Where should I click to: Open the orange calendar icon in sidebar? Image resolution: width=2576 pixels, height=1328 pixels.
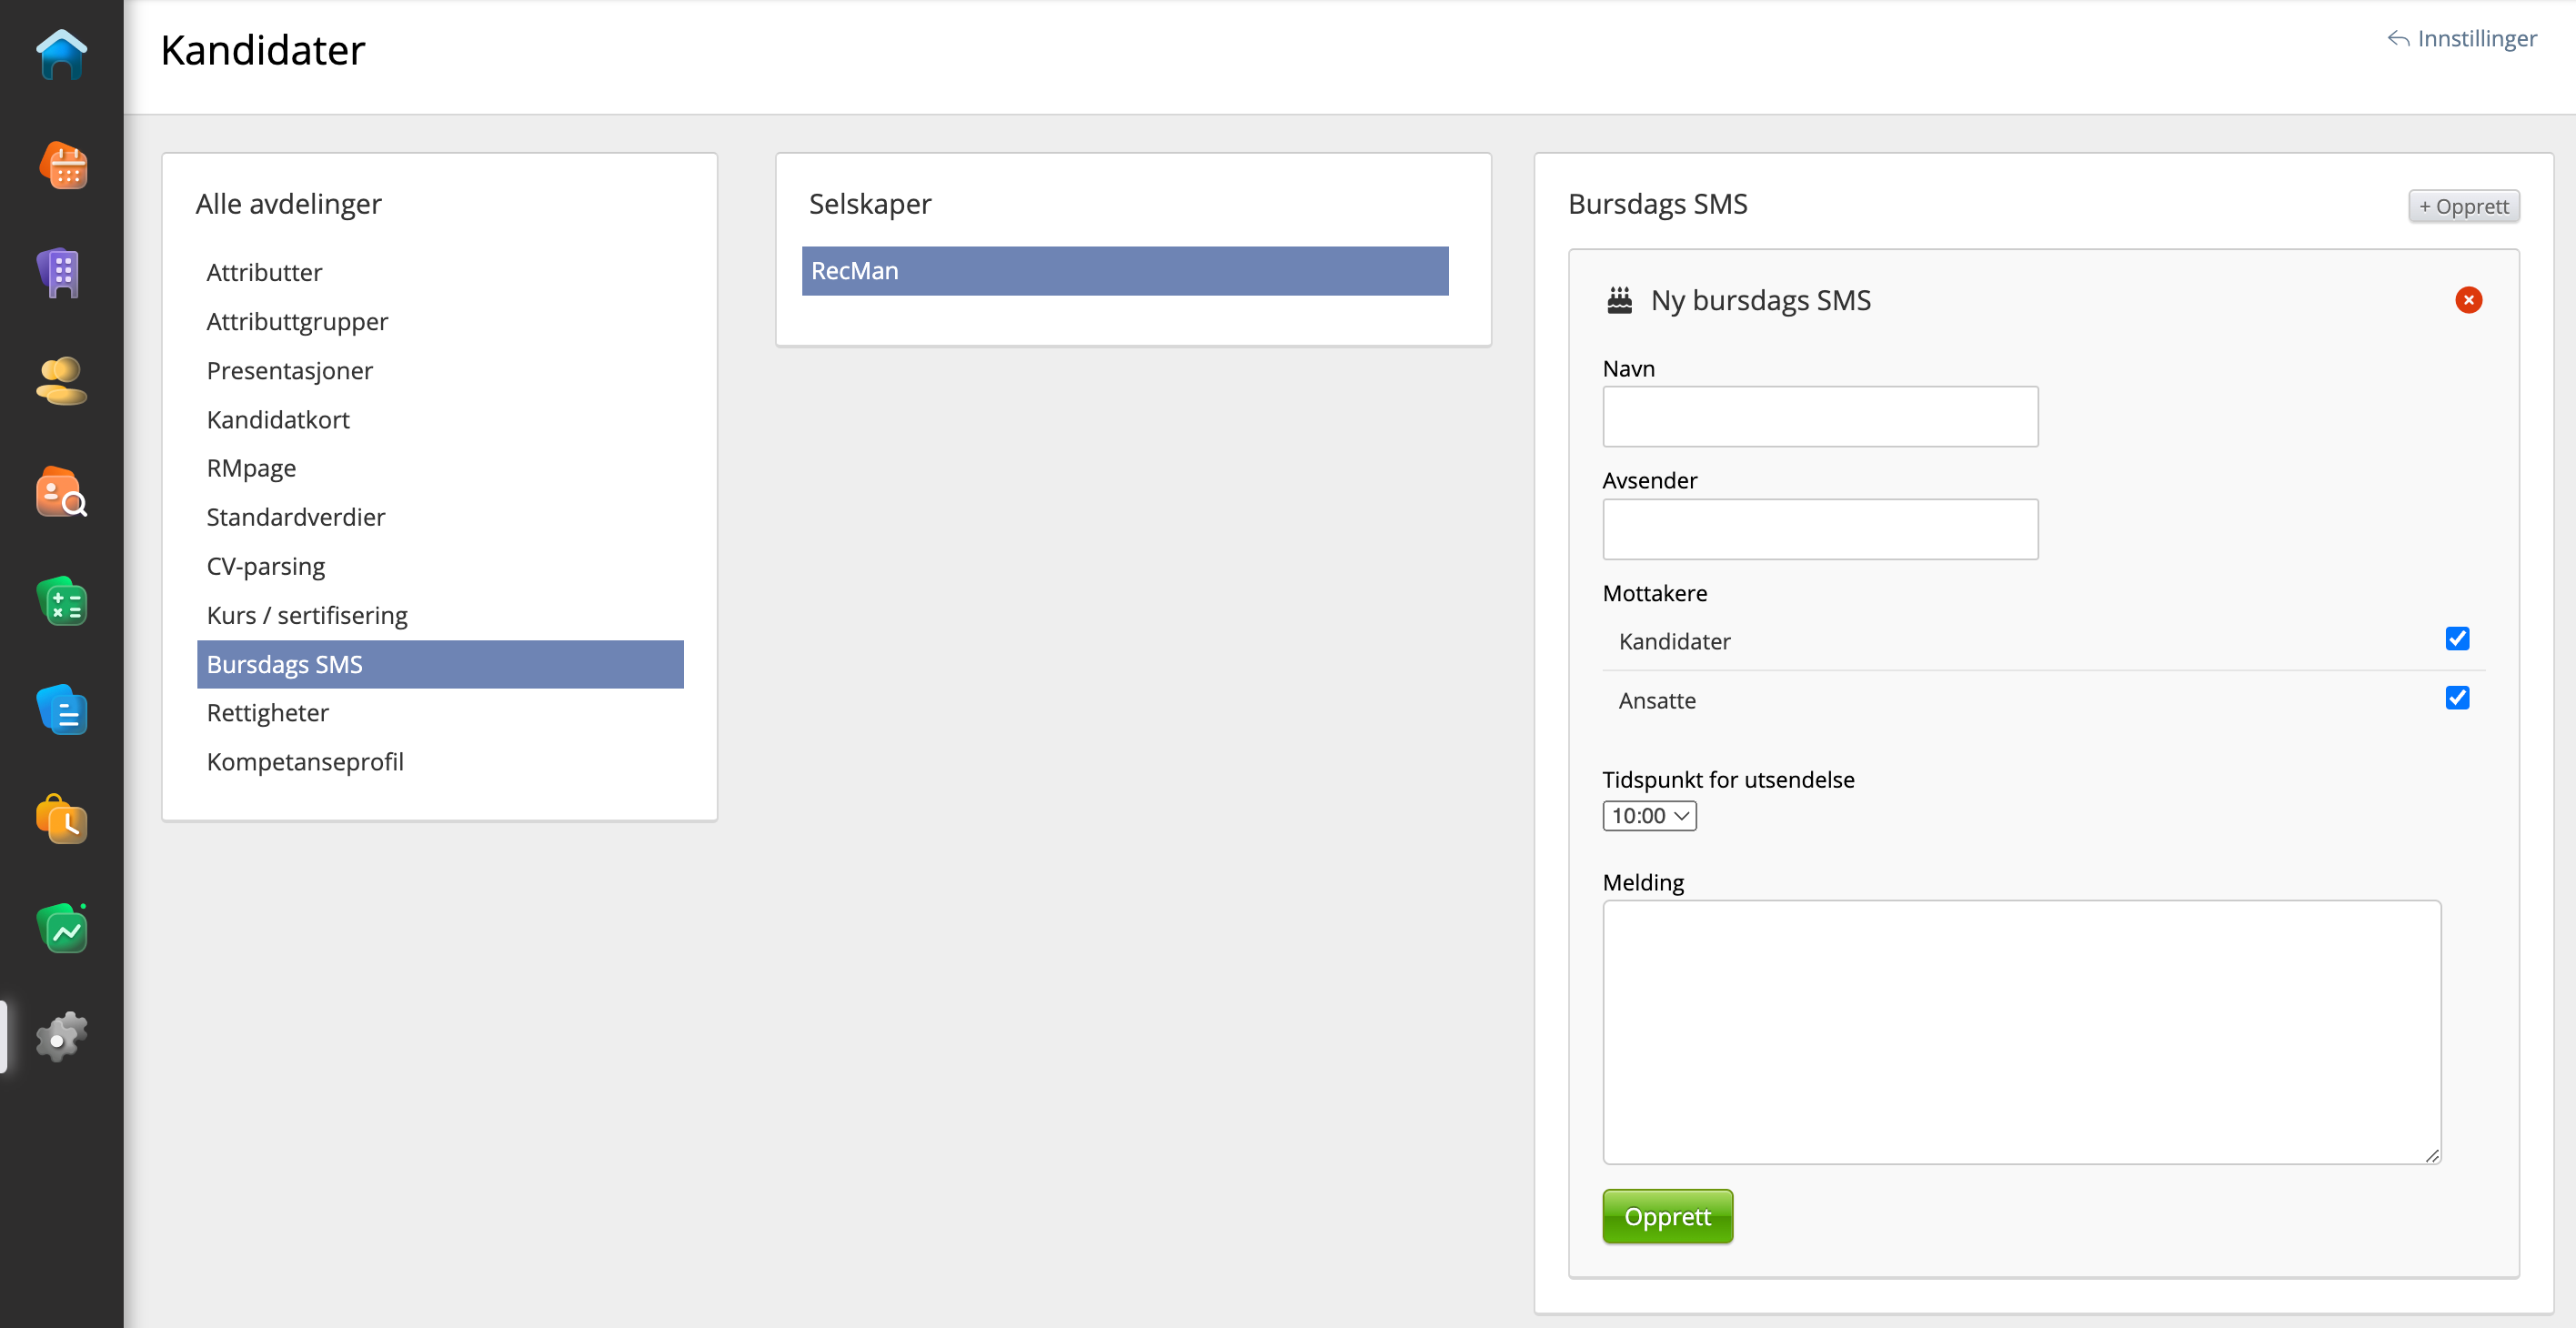(x=63, y=166)
